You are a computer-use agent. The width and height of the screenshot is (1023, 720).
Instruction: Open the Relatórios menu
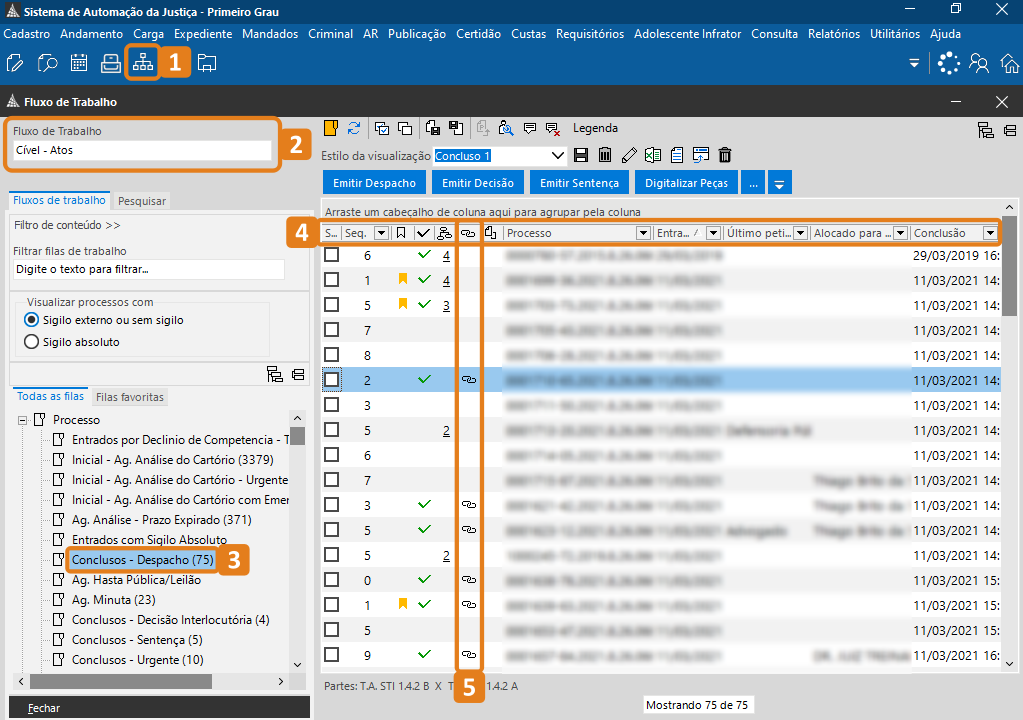coord(834,34)
